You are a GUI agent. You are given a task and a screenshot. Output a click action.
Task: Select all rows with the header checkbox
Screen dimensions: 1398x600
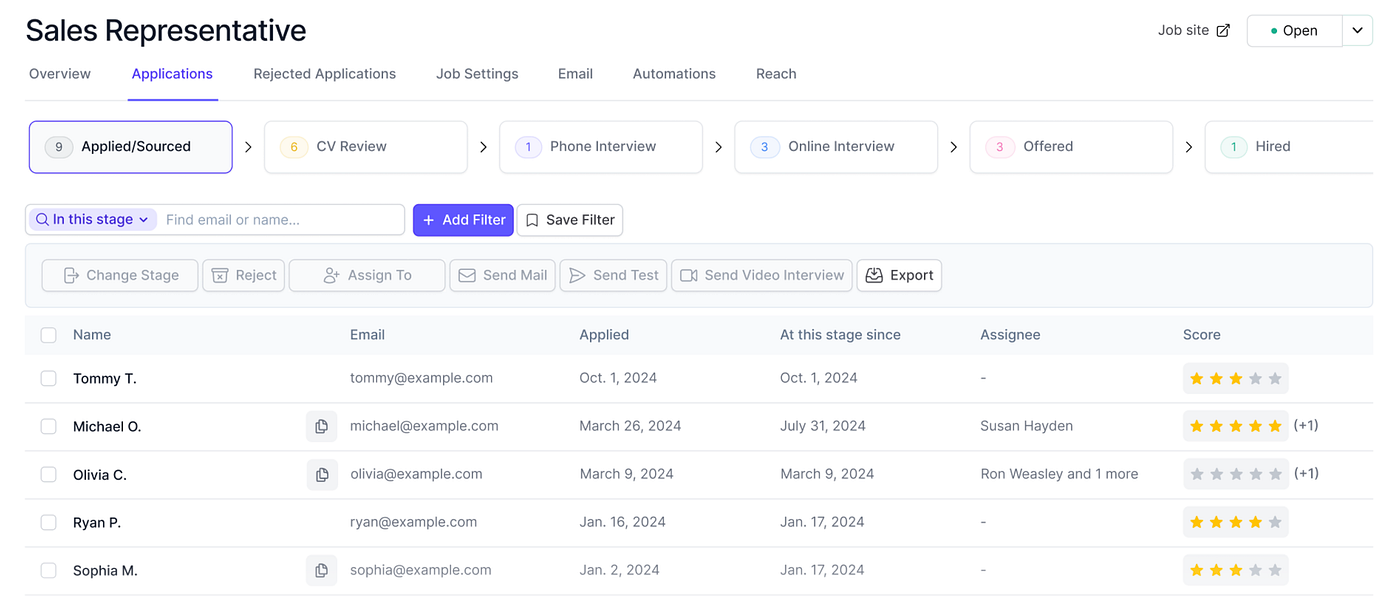coord(48,335)
